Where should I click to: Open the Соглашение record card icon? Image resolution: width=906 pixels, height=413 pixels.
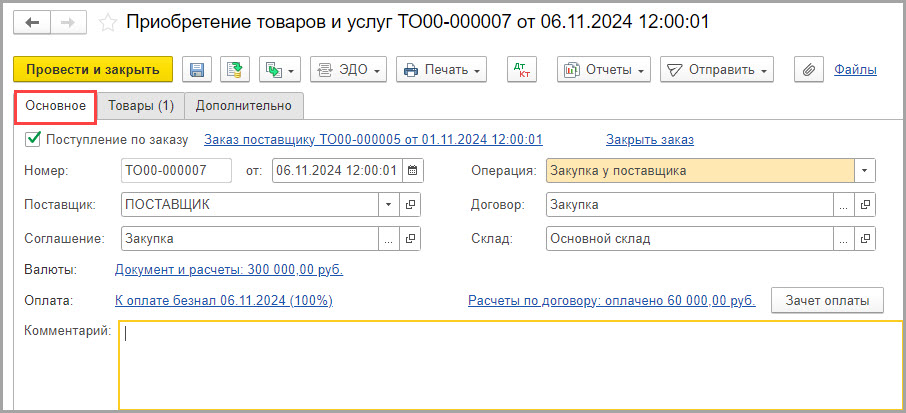click(x=410, y=239)
